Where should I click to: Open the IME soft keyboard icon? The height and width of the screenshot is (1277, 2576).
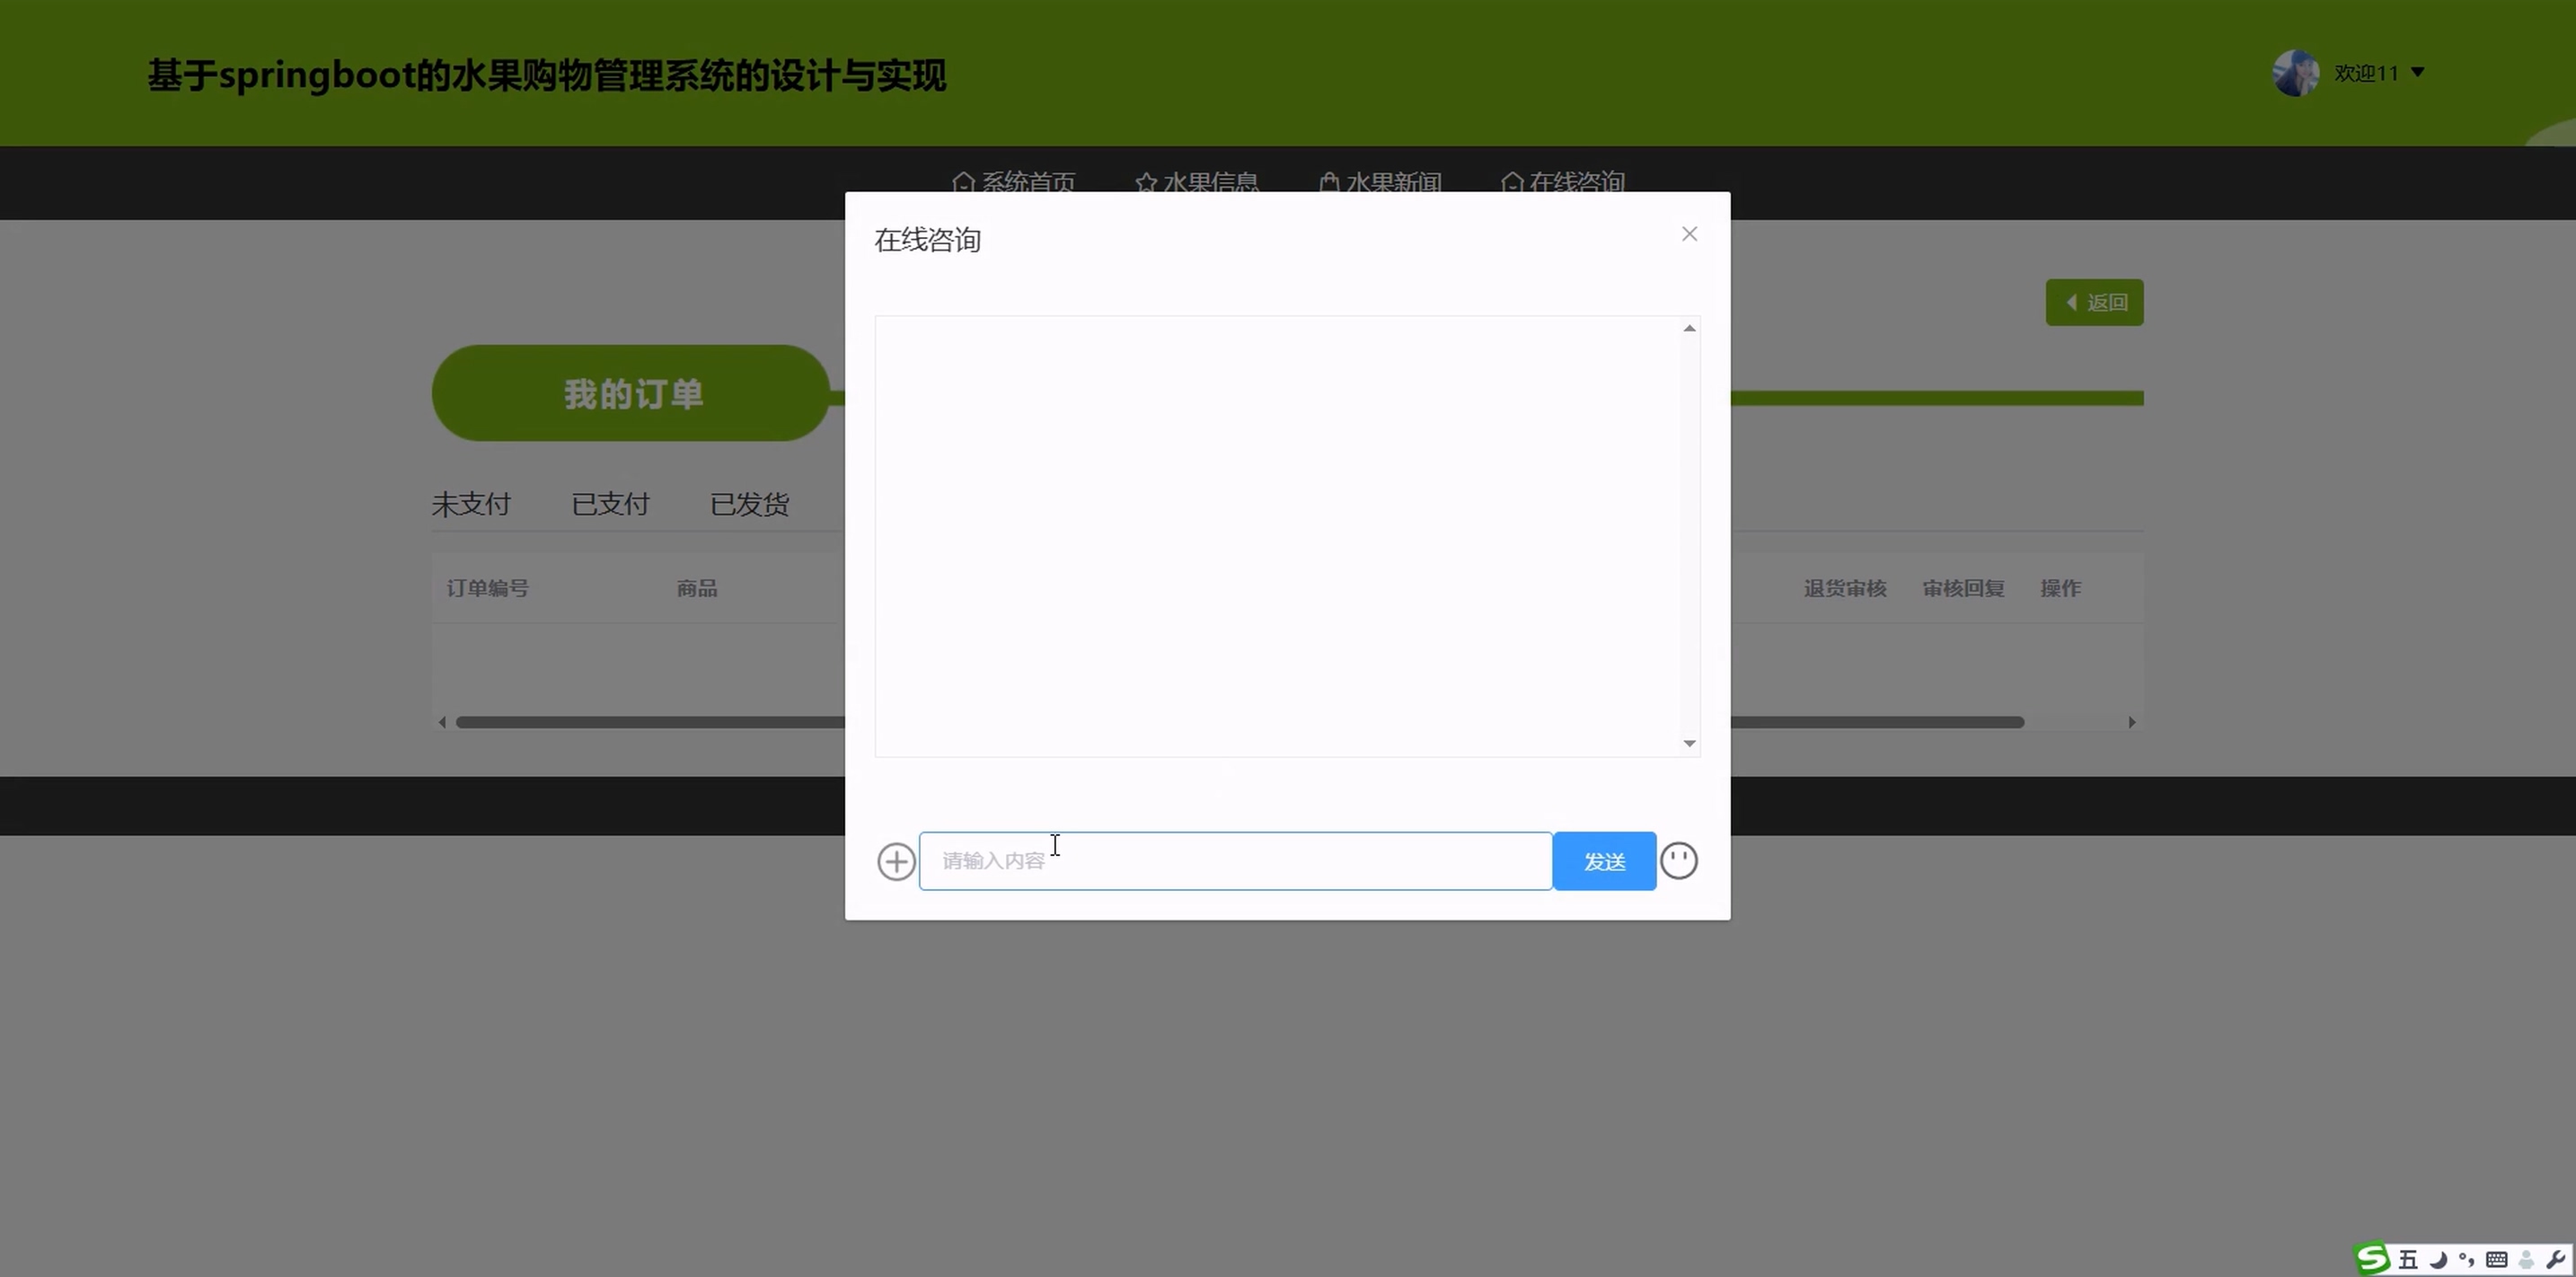(2497, 1260)
